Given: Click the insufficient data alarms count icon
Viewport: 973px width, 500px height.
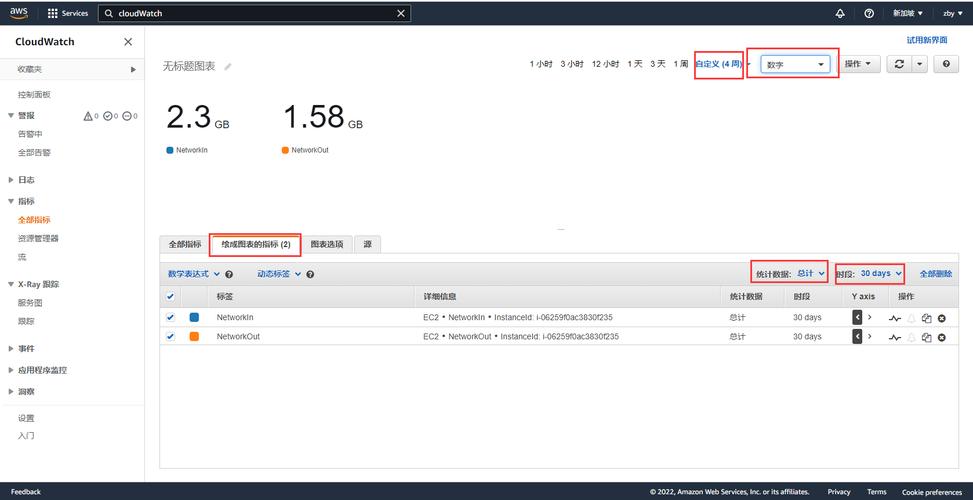Looking at the screenshot, I should coord(129,116).
